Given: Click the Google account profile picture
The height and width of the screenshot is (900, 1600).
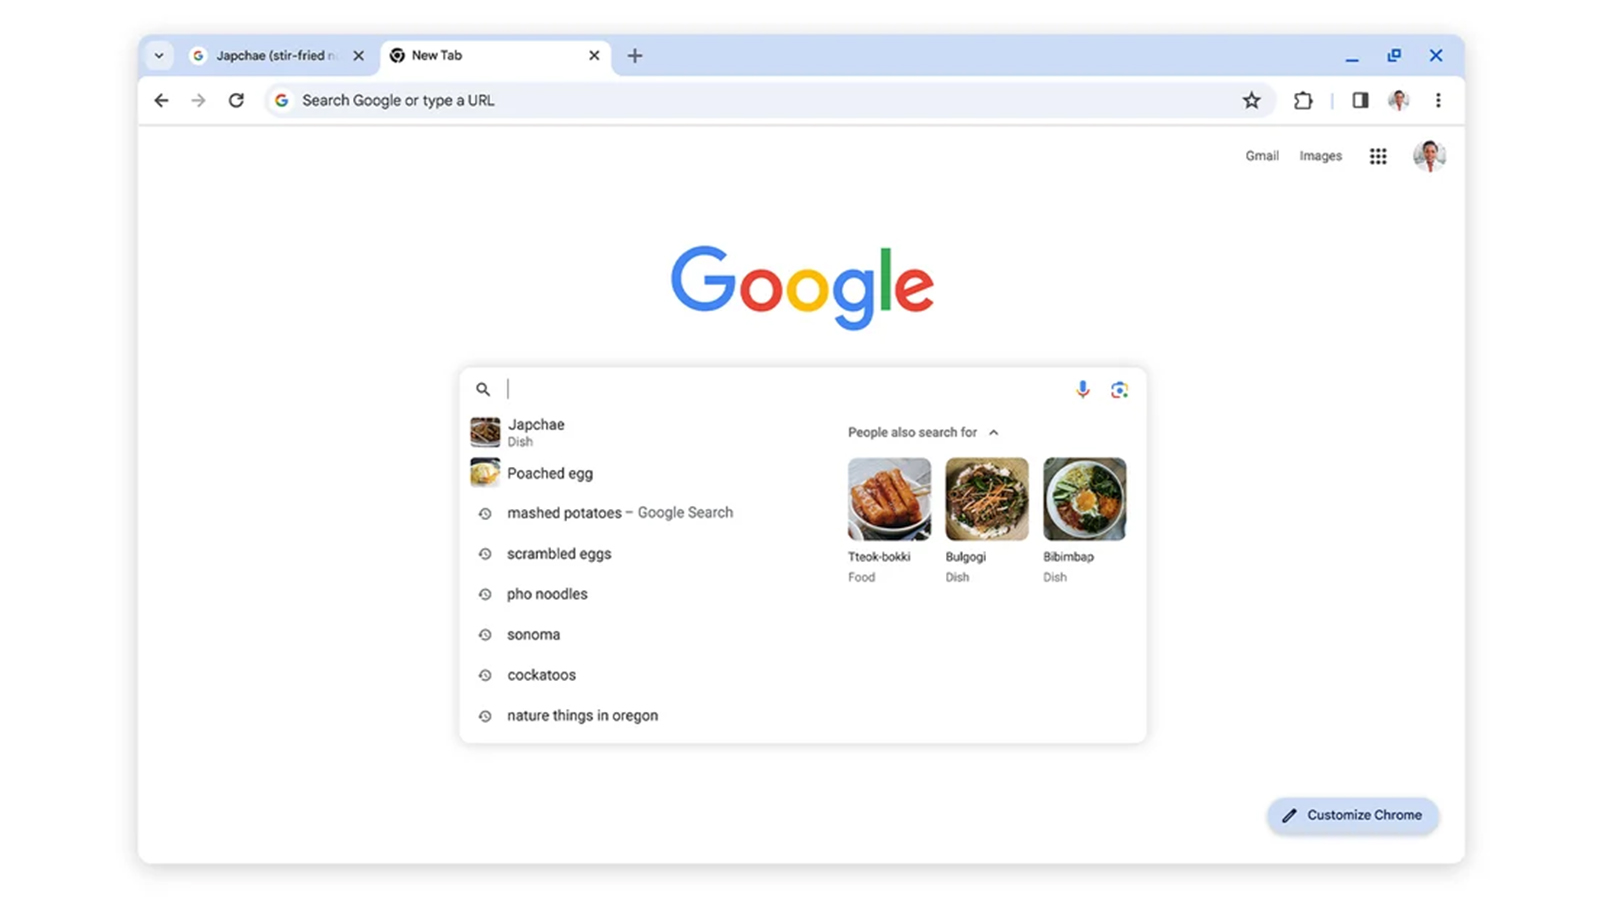Looking at the screenshot, I should click(x=1429, y=156).
